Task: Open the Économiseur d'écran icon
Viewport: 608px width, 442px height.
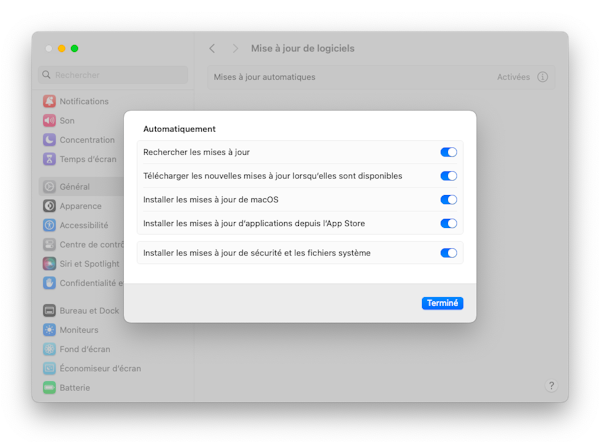Action: [x=49, y=368]
